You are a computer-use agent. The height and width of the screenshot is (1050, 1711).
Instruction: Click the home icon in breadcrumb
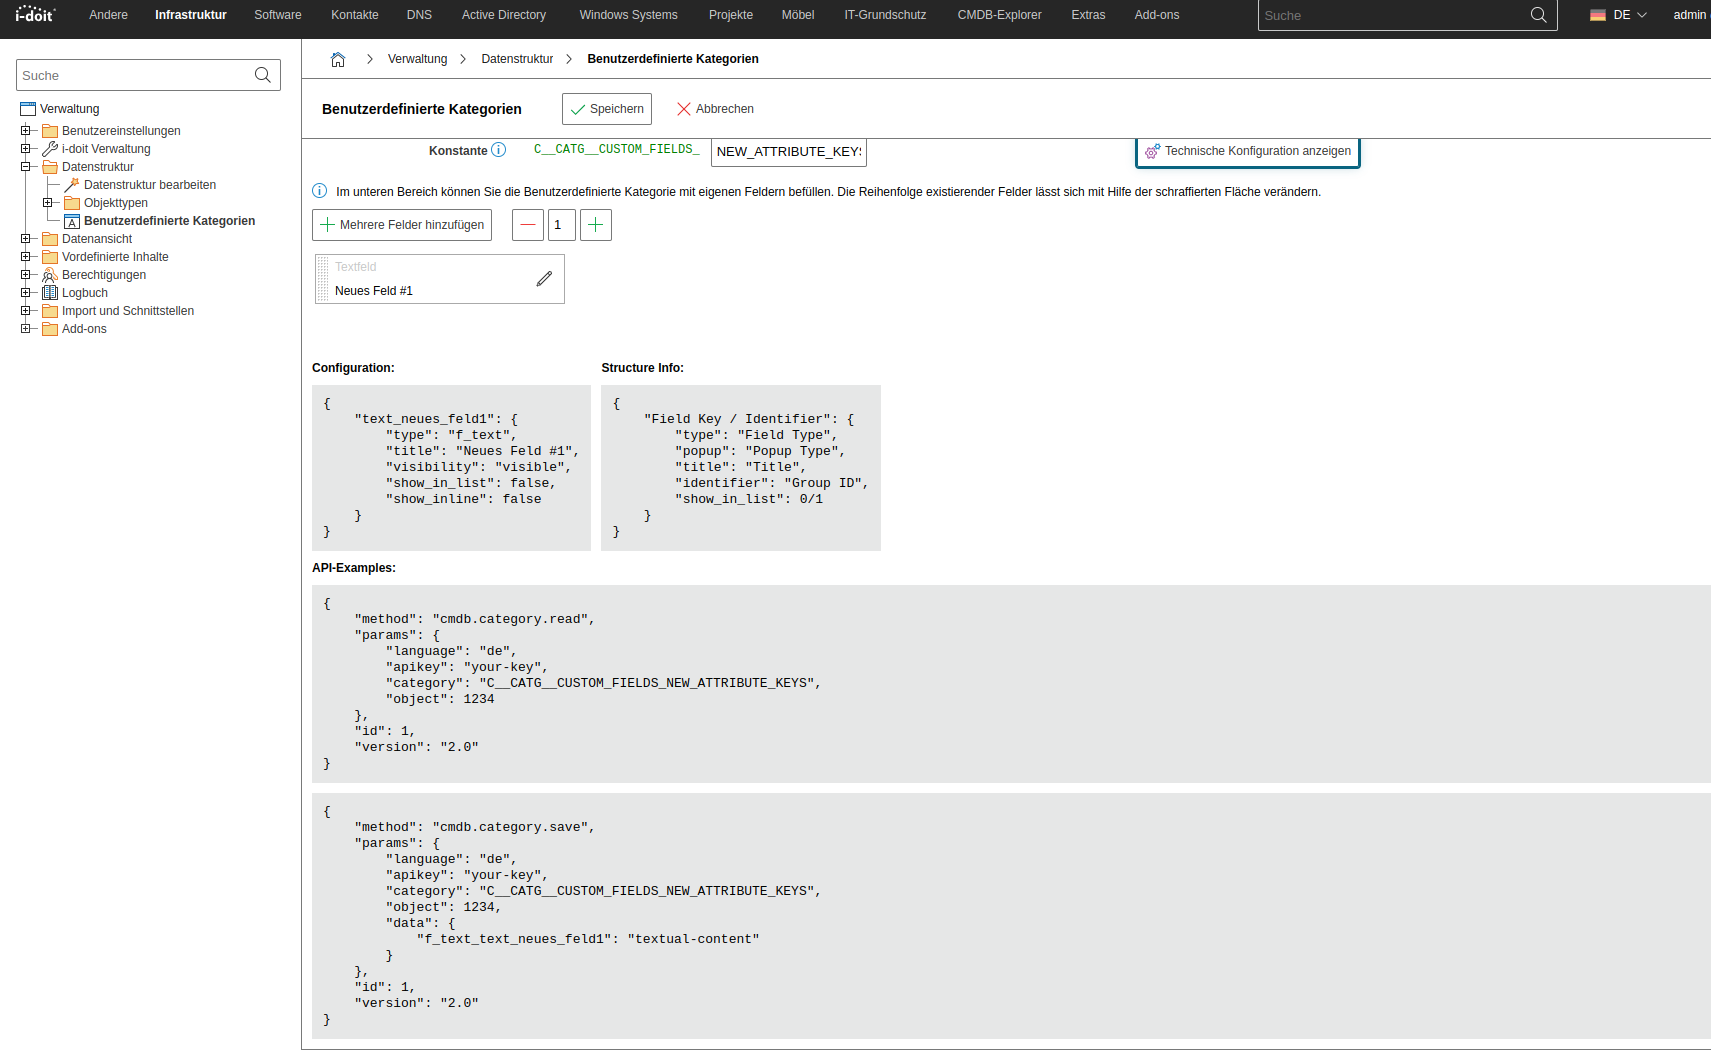pos(338,60)
